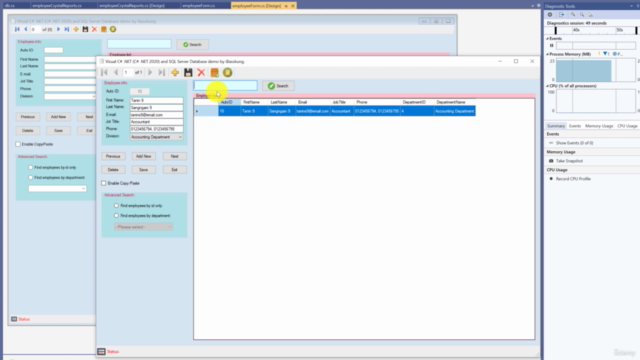Open Memory Usage tab in Diagnostic Tools
Screen dimensions: 640x360
(x=599, y=126)
